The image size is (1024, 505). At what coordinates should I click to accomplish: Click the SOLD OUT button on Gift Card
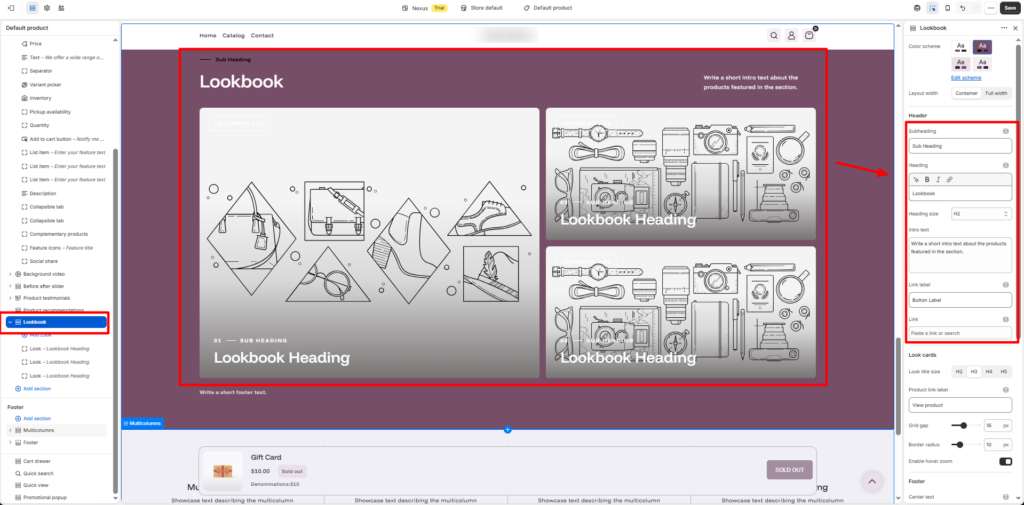click(x=790, y=470)
